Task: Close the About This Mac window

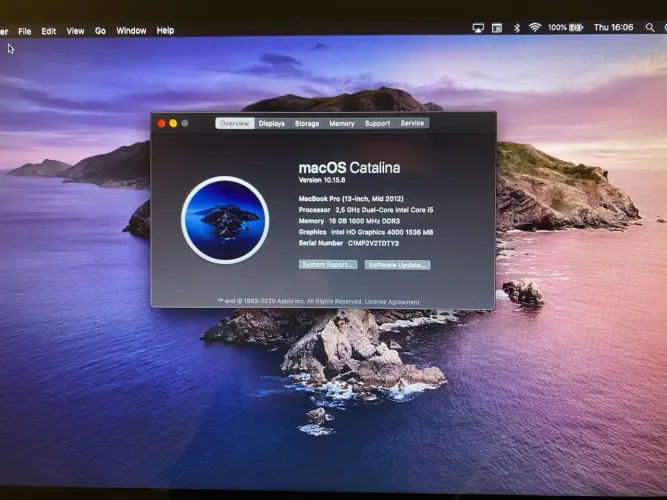Action: (x=162, y=123)
